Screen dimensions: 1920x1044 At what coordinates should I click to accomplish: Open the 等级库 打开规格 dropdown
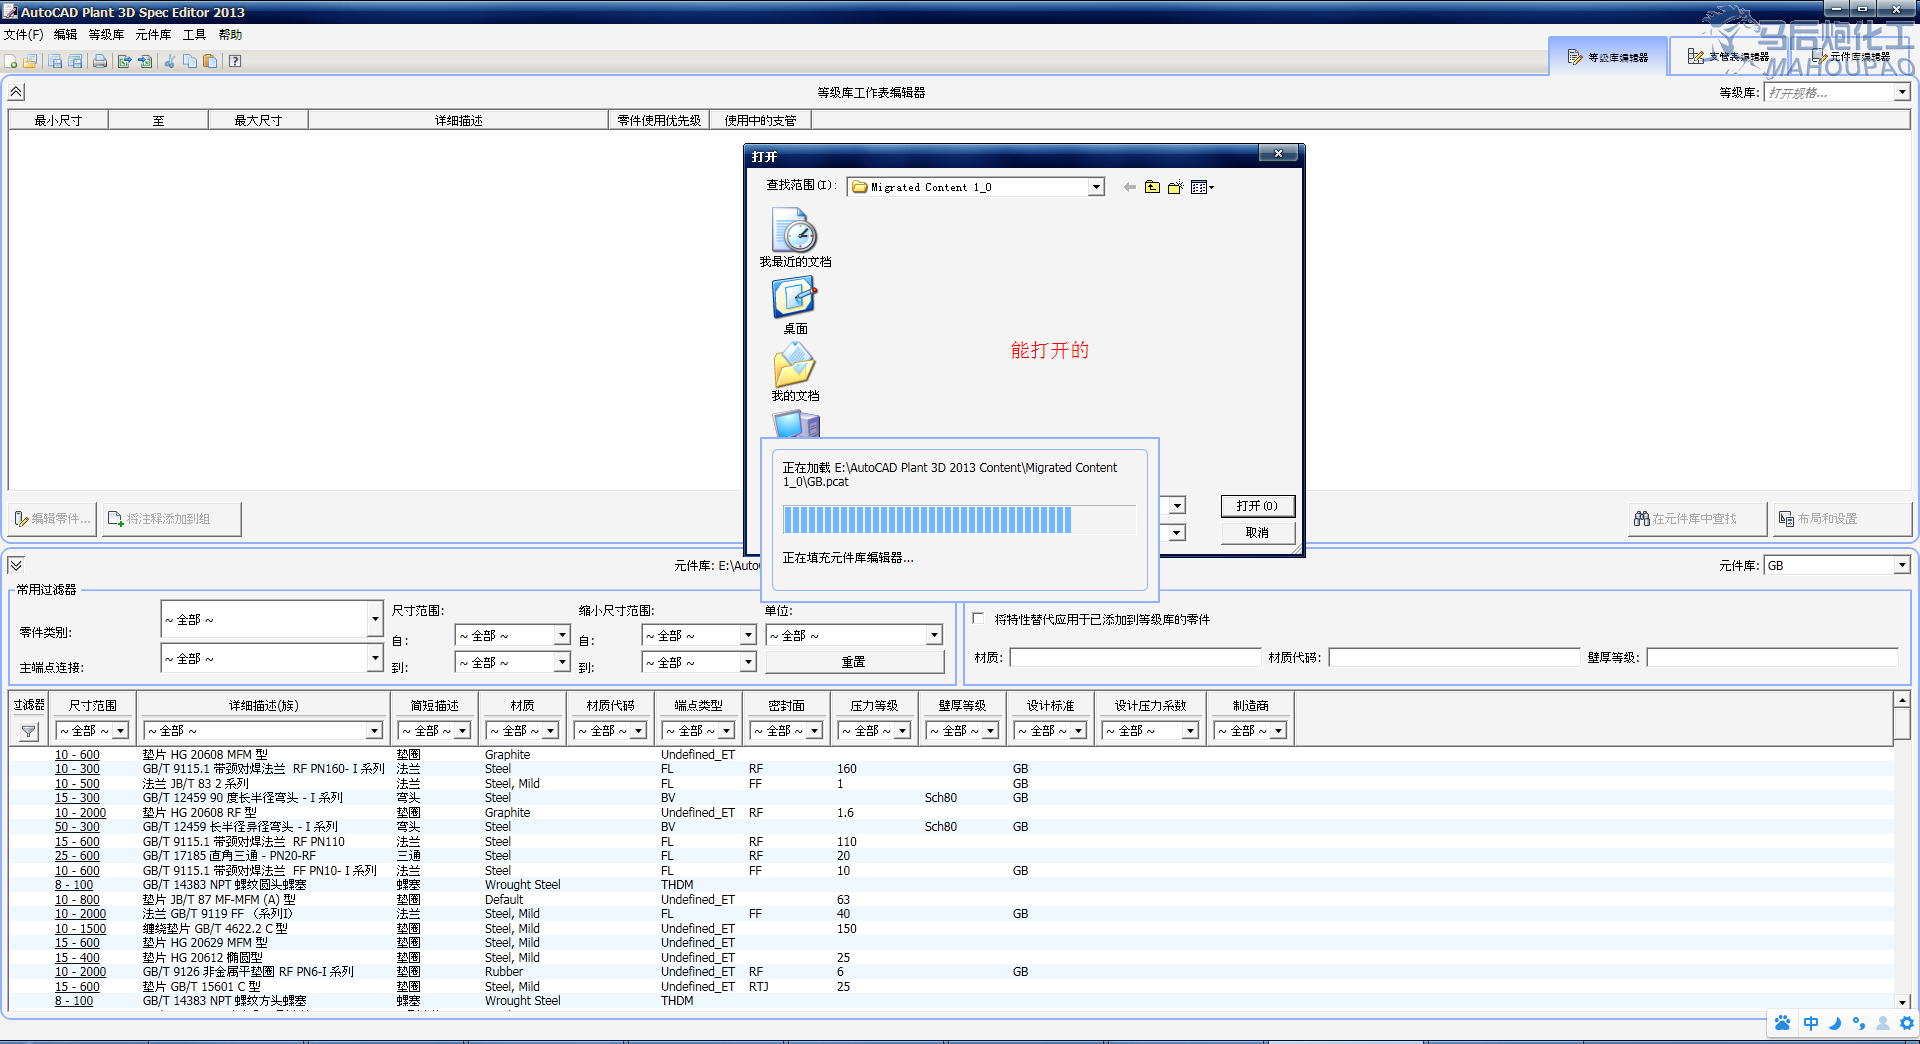pos(1902,92)
